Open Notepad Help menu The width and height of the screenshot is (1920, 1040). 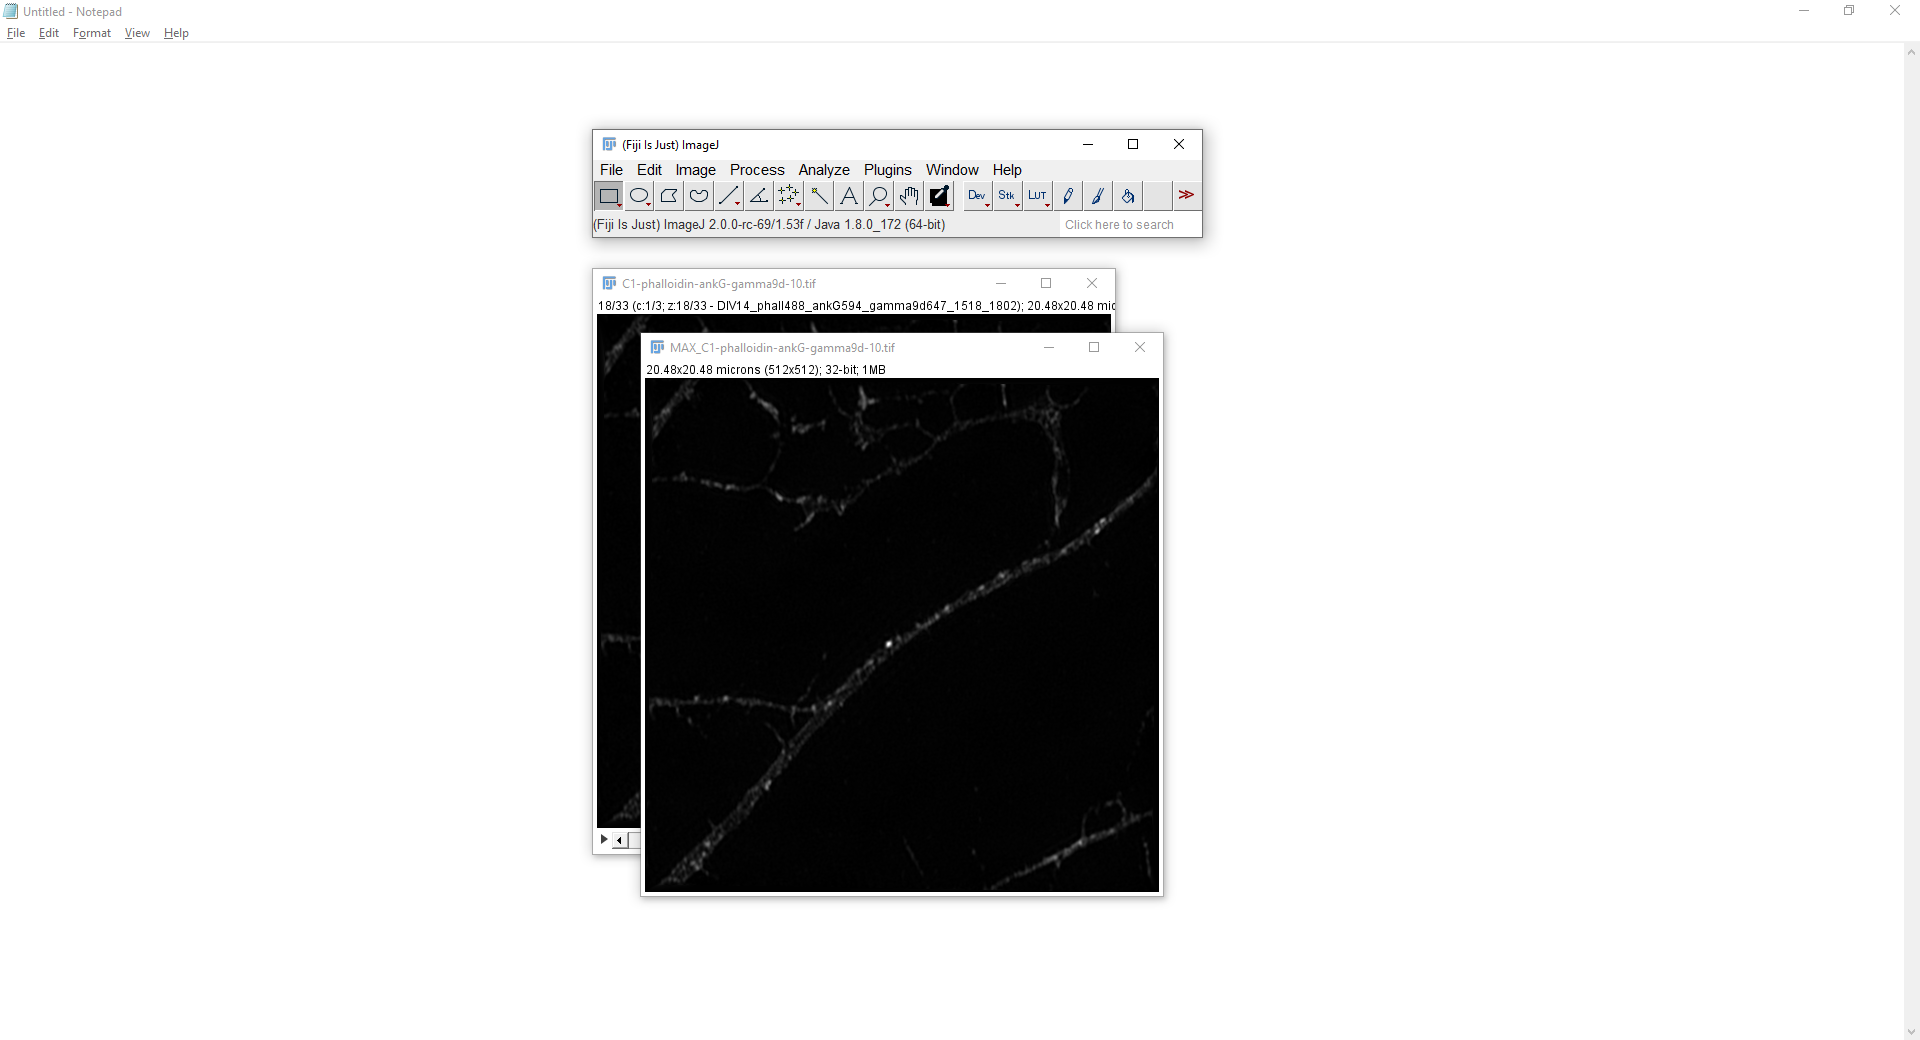pos(176,33)
